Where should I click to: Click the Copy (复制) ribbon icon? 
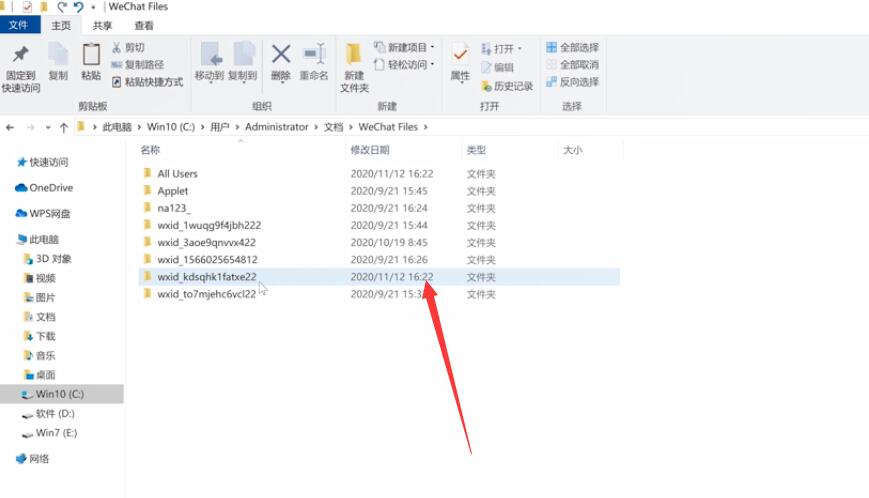click(x=58, y=54)
